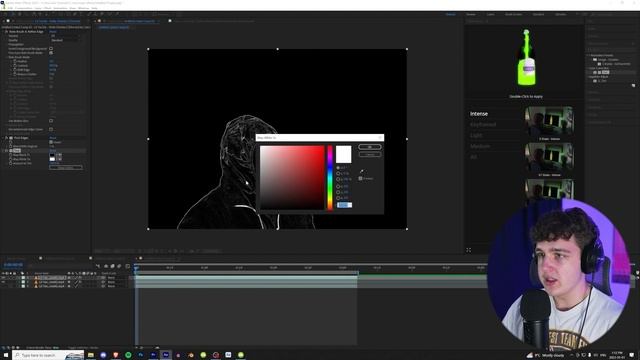640x360 pixels.
Task: Open Photoshop from the taskbar
Action: (141, 355)
